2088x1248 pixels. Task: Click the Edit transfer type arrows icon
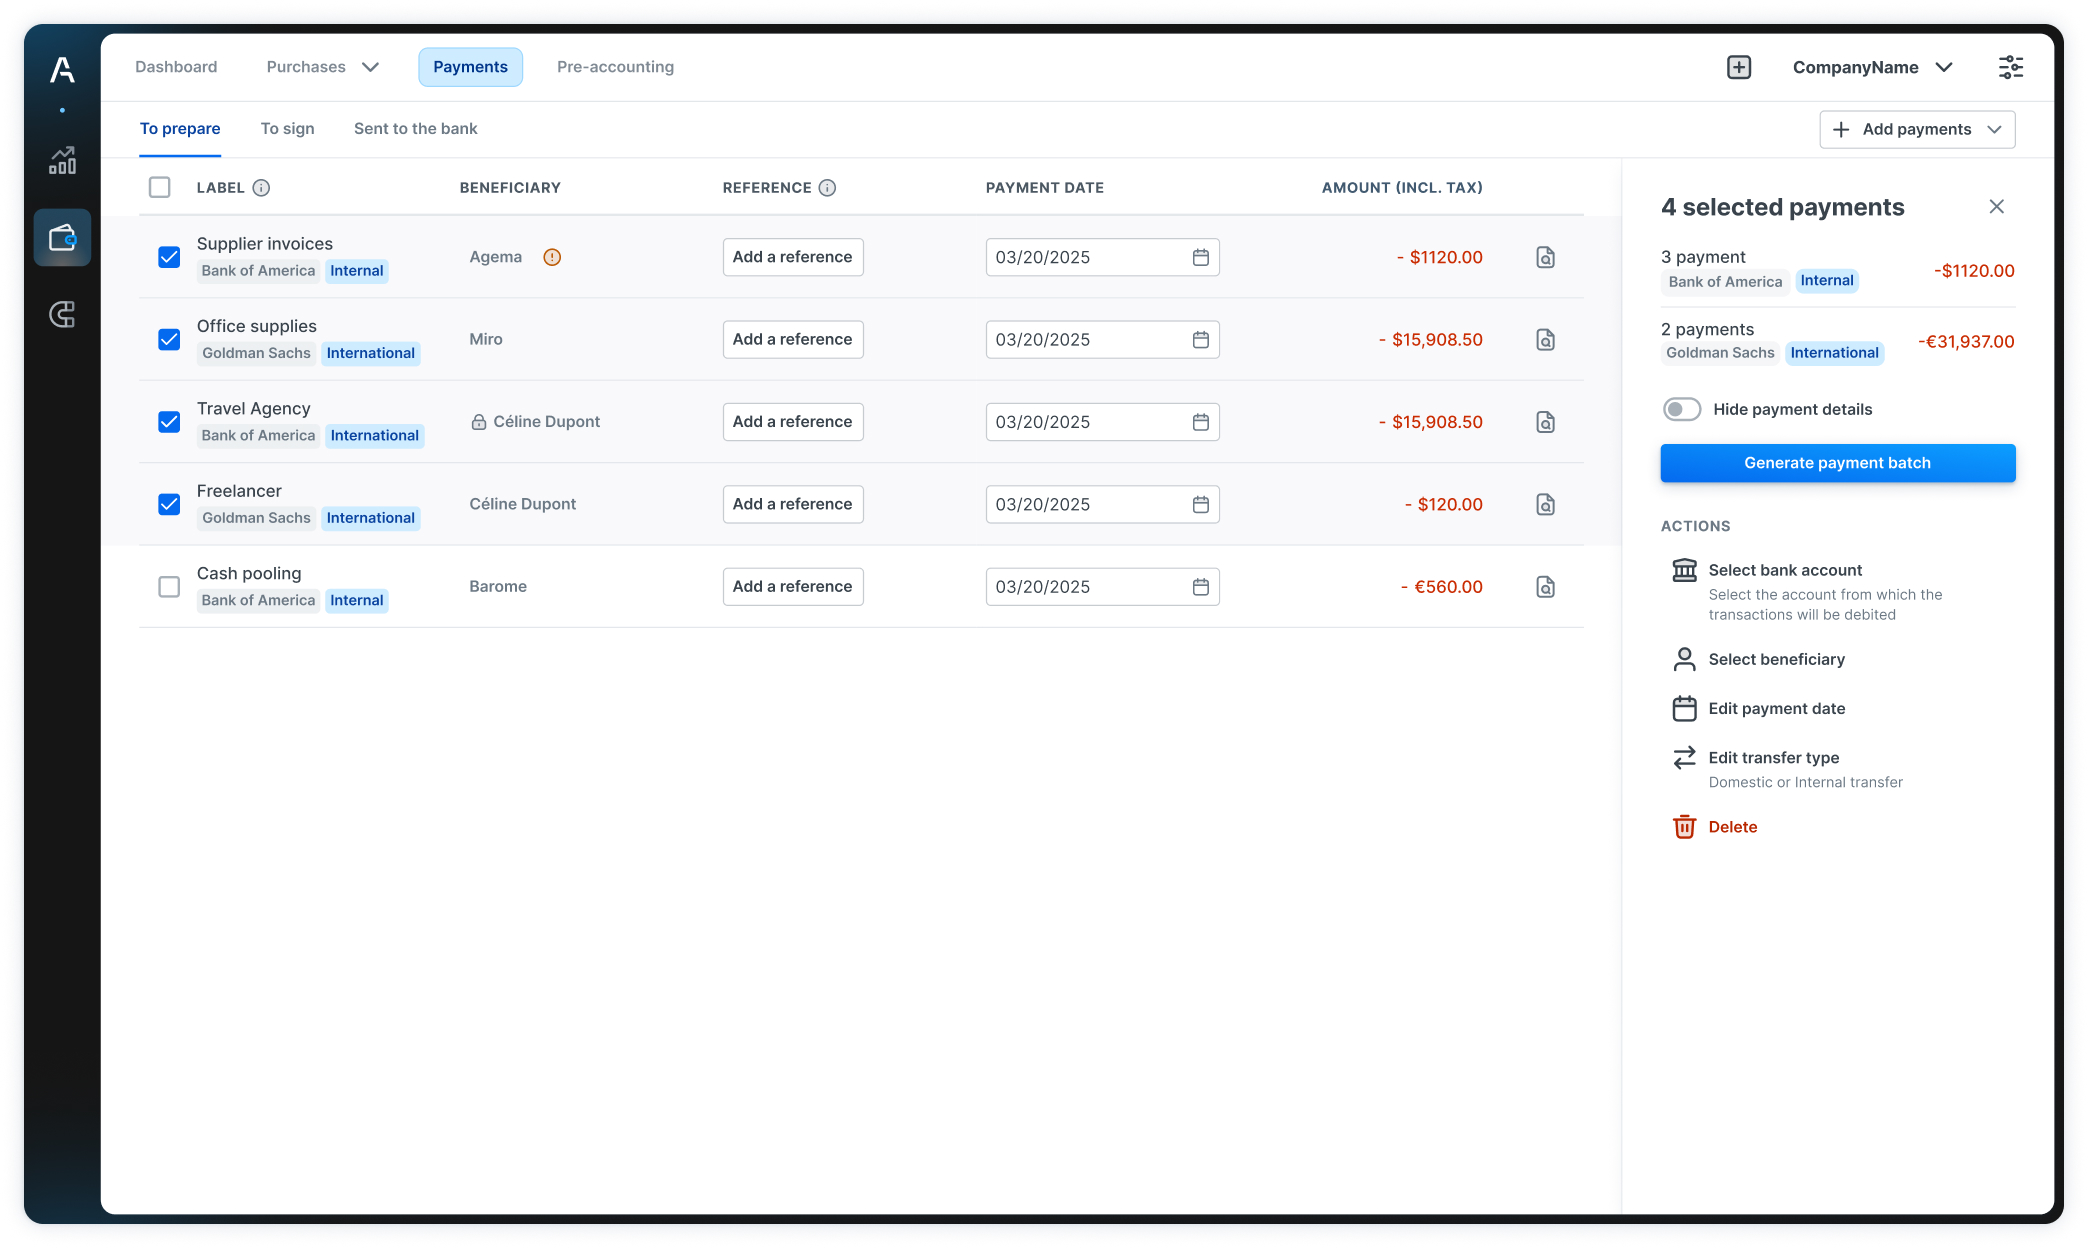pyautogui.click(x=1684, y=758)
